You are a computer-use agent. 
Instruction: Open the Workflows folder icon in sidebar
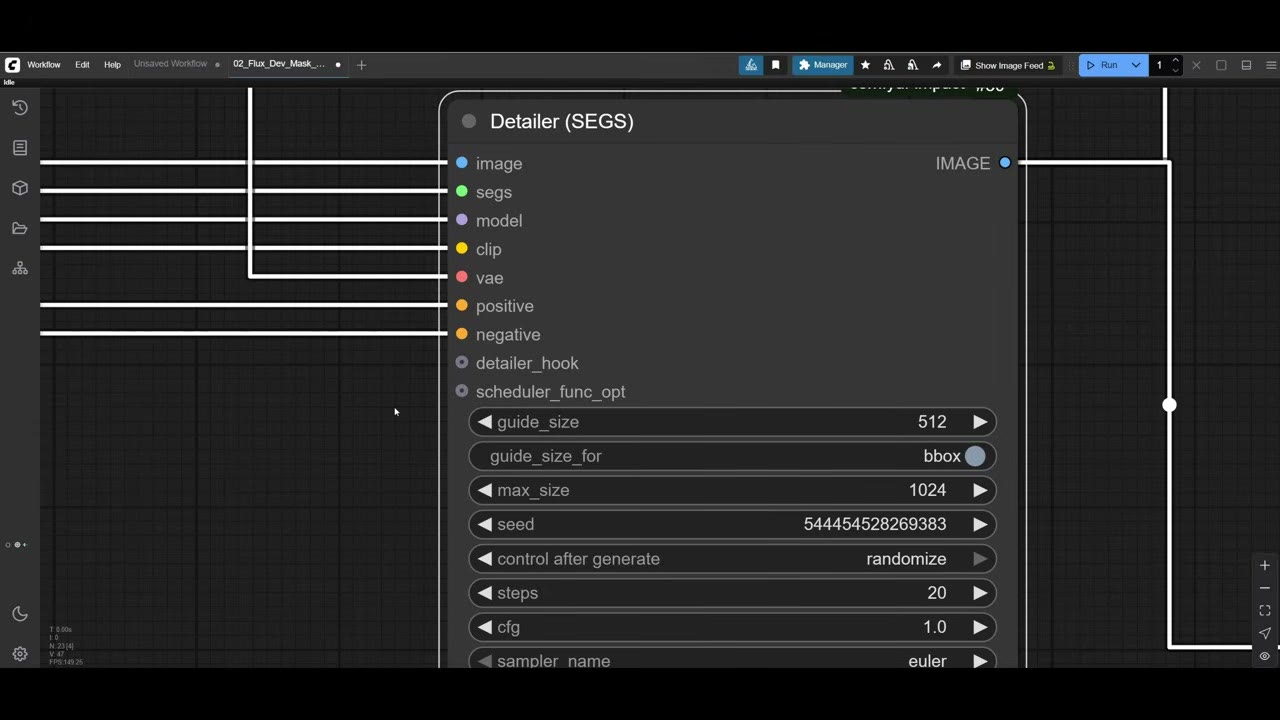click(20, 228)
